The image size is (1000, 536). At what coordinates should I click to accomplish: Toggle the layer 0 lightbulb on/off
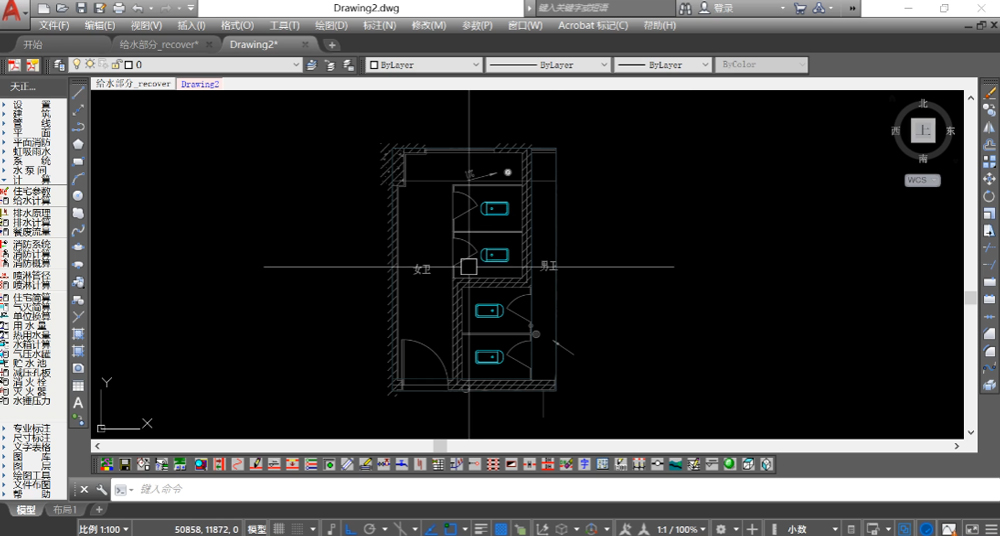point(76,65)
